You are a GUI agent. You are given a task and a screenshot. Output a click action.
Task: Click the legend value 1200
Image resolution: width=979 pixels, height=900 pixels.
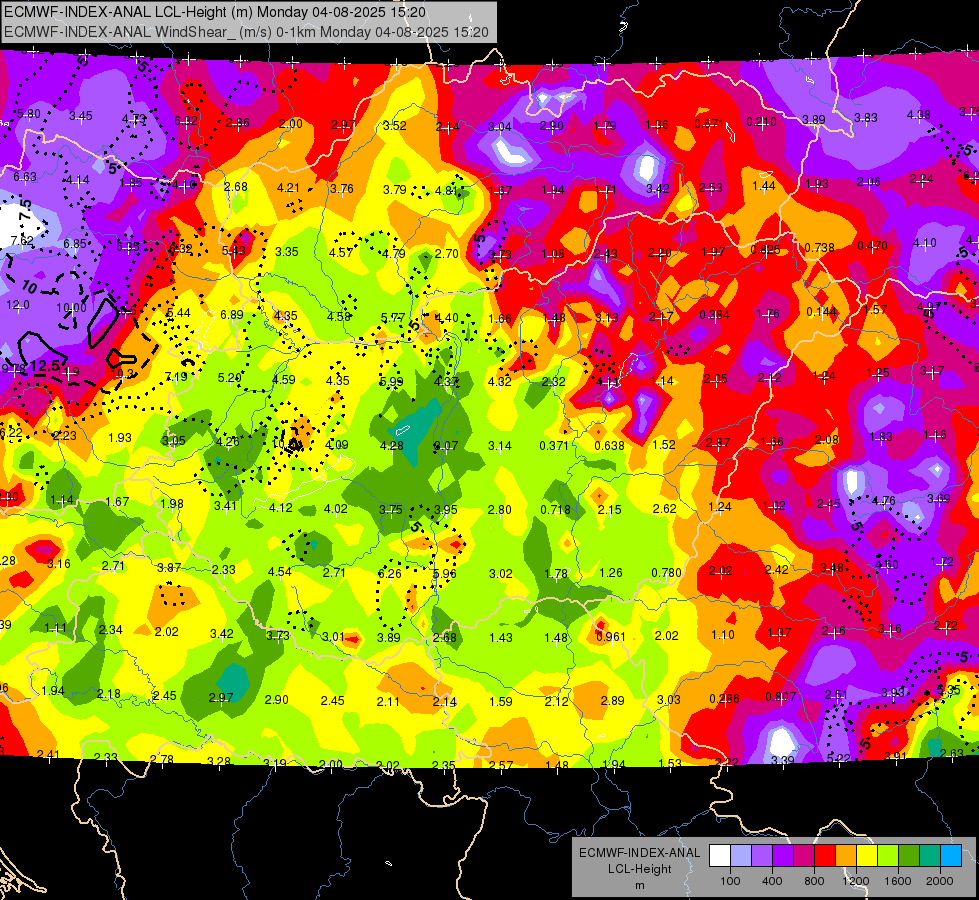(x=856, y=881)
